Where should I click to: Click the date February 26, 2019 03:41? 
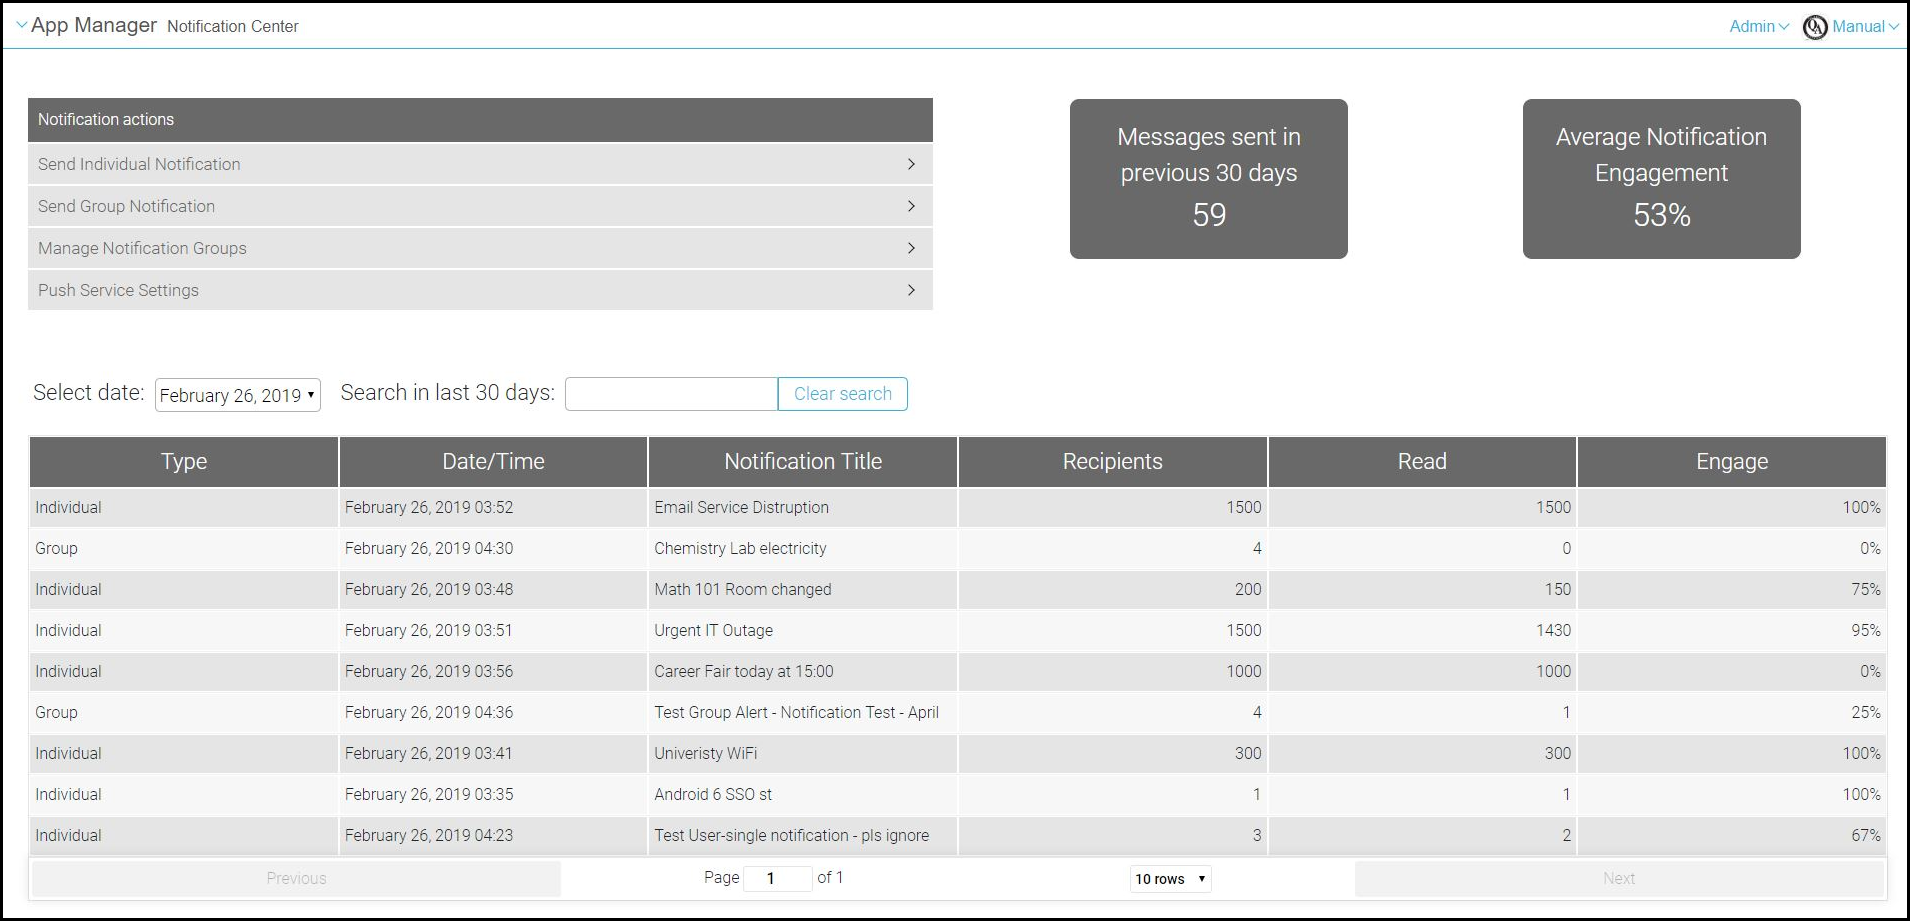pyautogui.click(x=429, y=753)
